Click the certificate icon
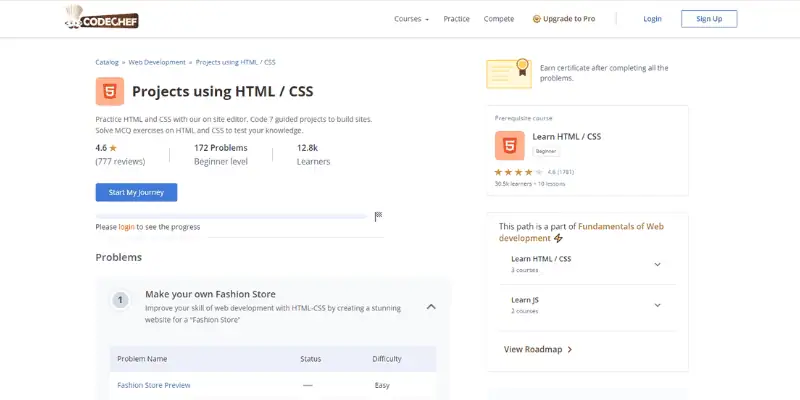800x400 pixels. (509, 73)
